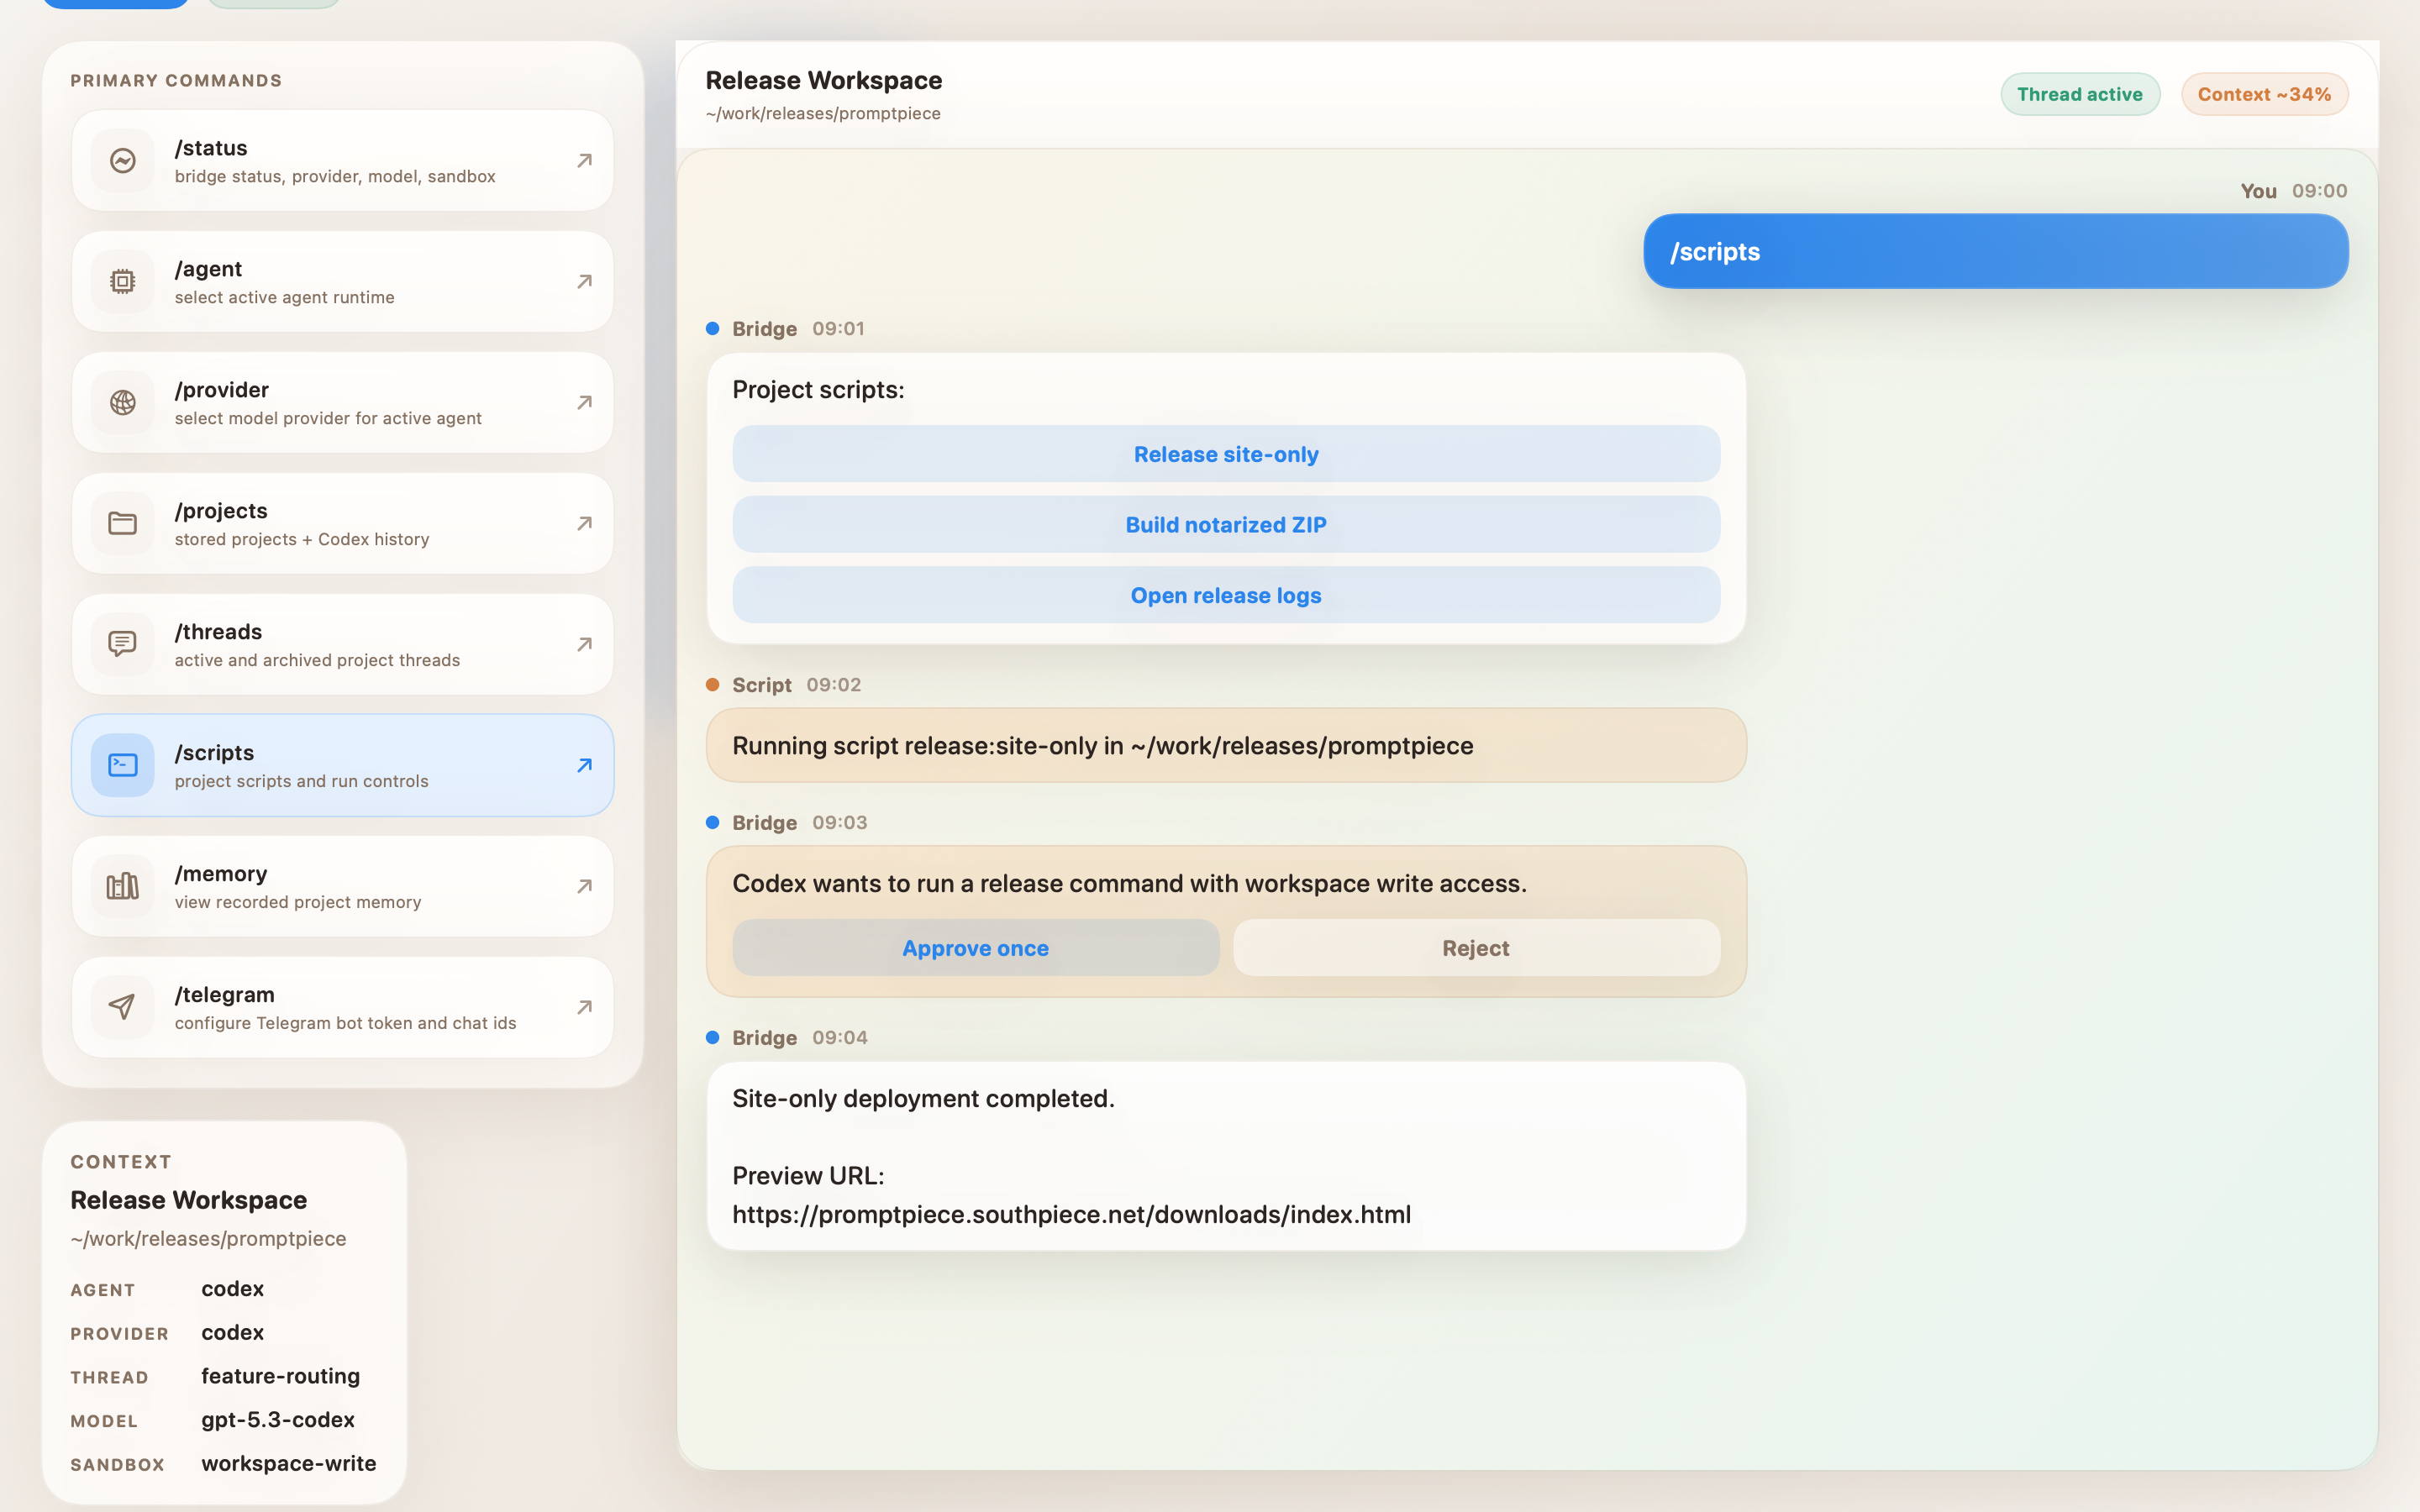
Task: Click the Thread active badge
Action: (x=2080, y=94)
